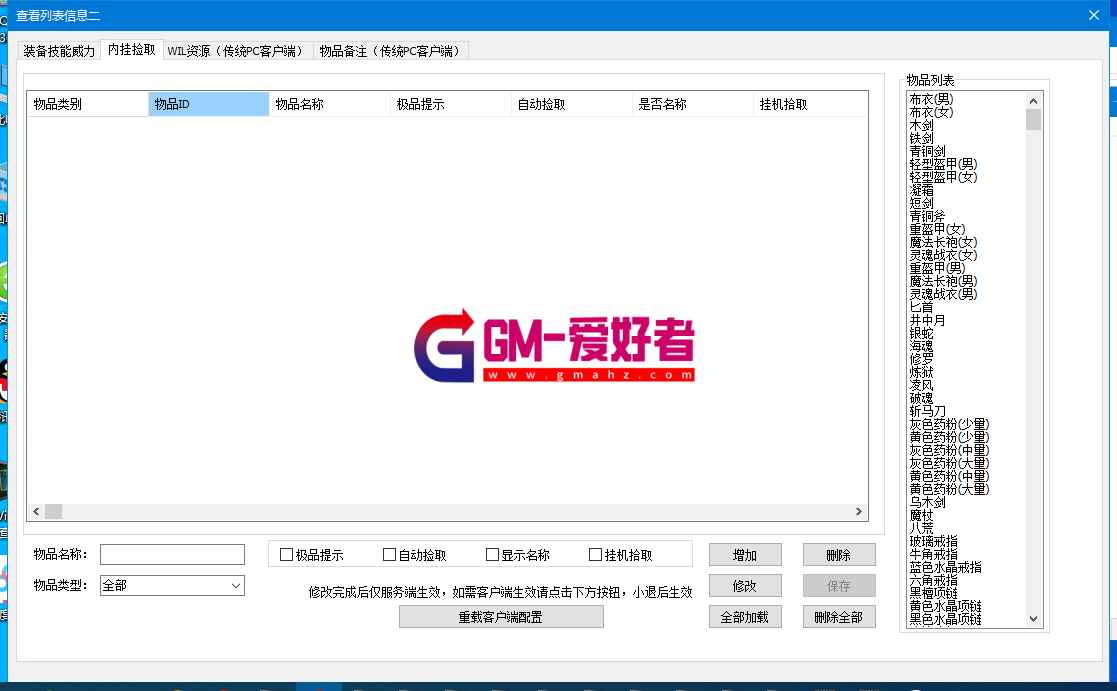Click the table's horizontal scrollbar thumb
This screenshot has height=691, width=1117.
tap(53, 511)
